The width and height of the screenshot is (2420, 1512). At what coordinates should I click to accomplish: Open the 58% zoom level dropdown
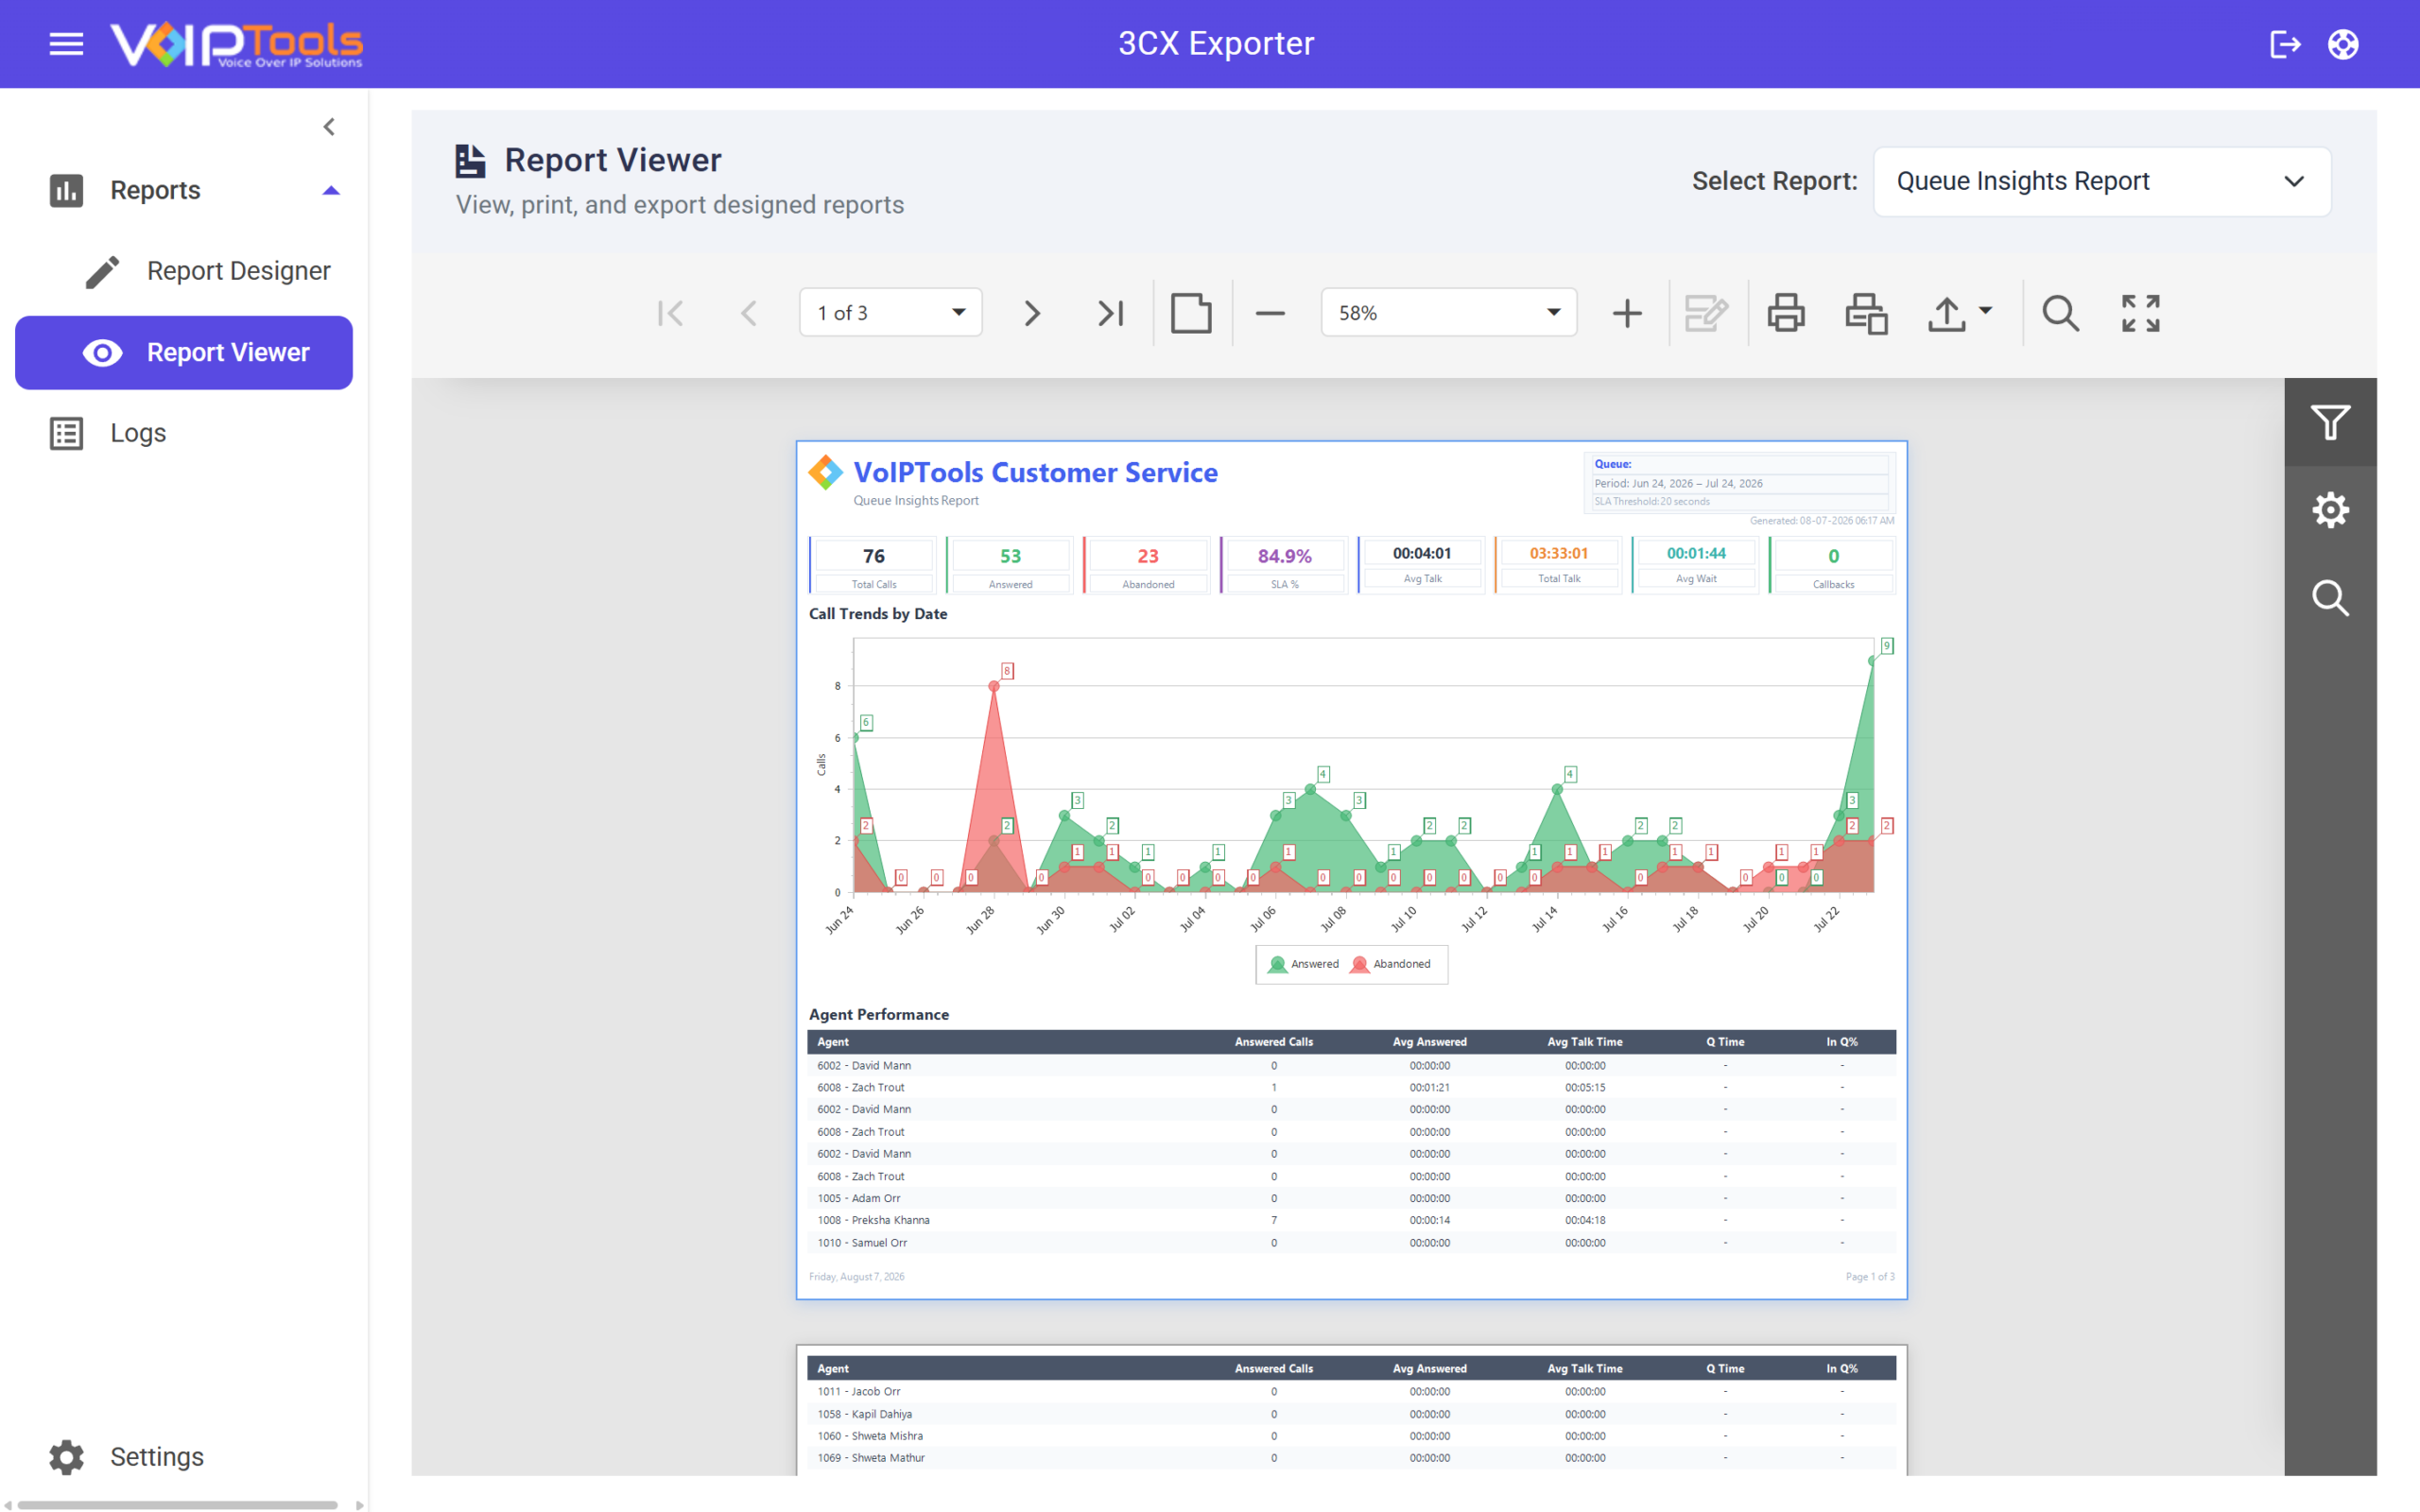tap(1449, 313)
